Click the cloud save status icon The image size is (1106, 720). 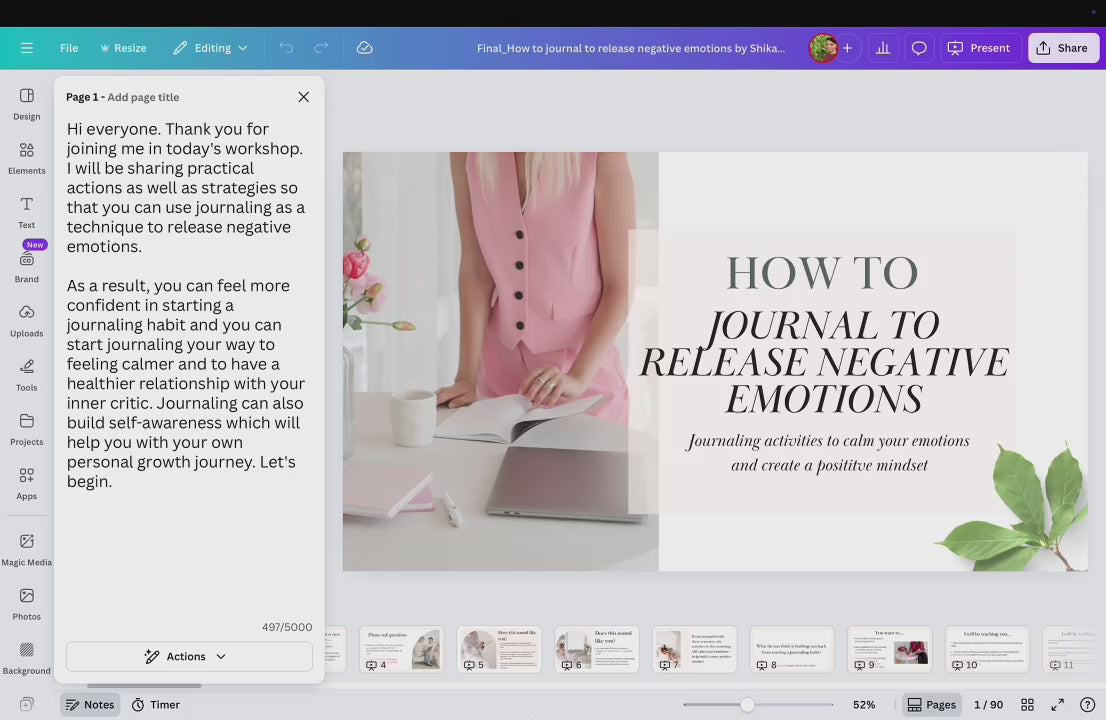pos(365,48)
